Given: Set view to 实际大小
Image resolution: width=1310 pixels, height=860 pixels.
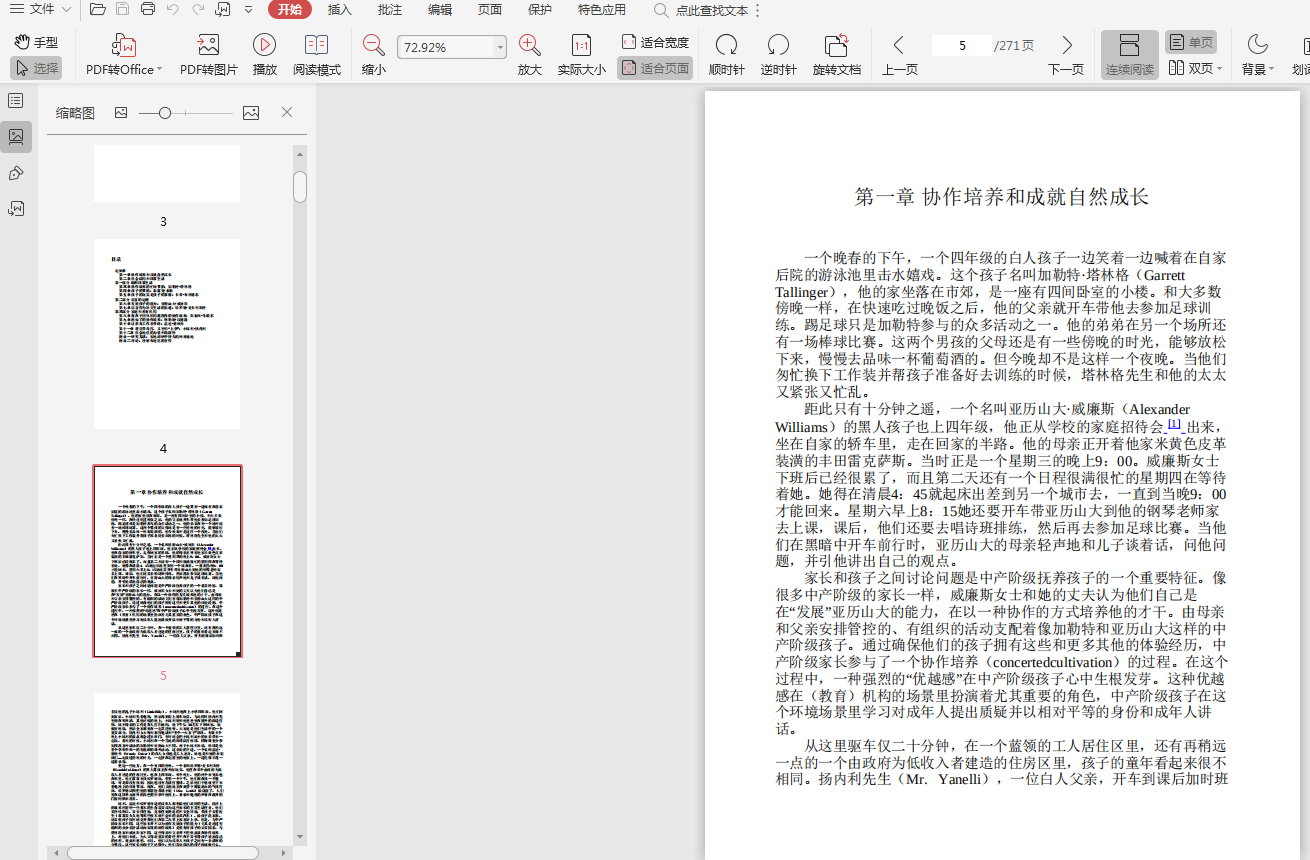Looking at the screenshot, I should click(x=581, y=46).
